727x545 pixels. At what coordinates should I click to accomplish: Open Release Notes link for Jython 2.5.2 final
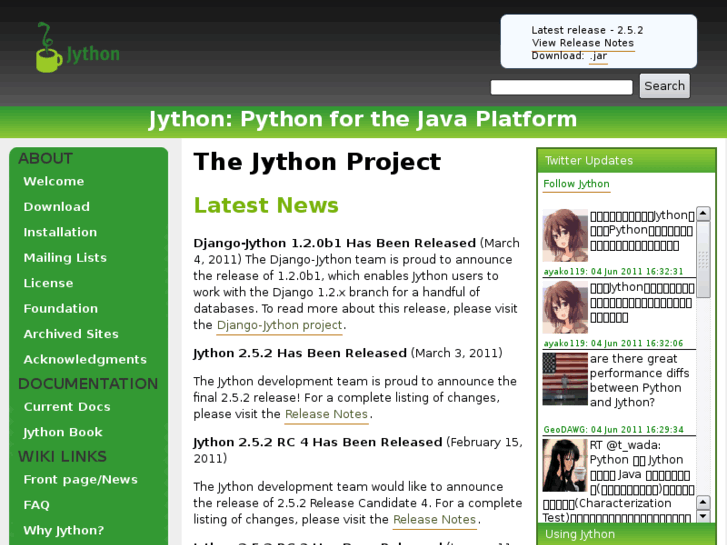[x=326, y=414]
